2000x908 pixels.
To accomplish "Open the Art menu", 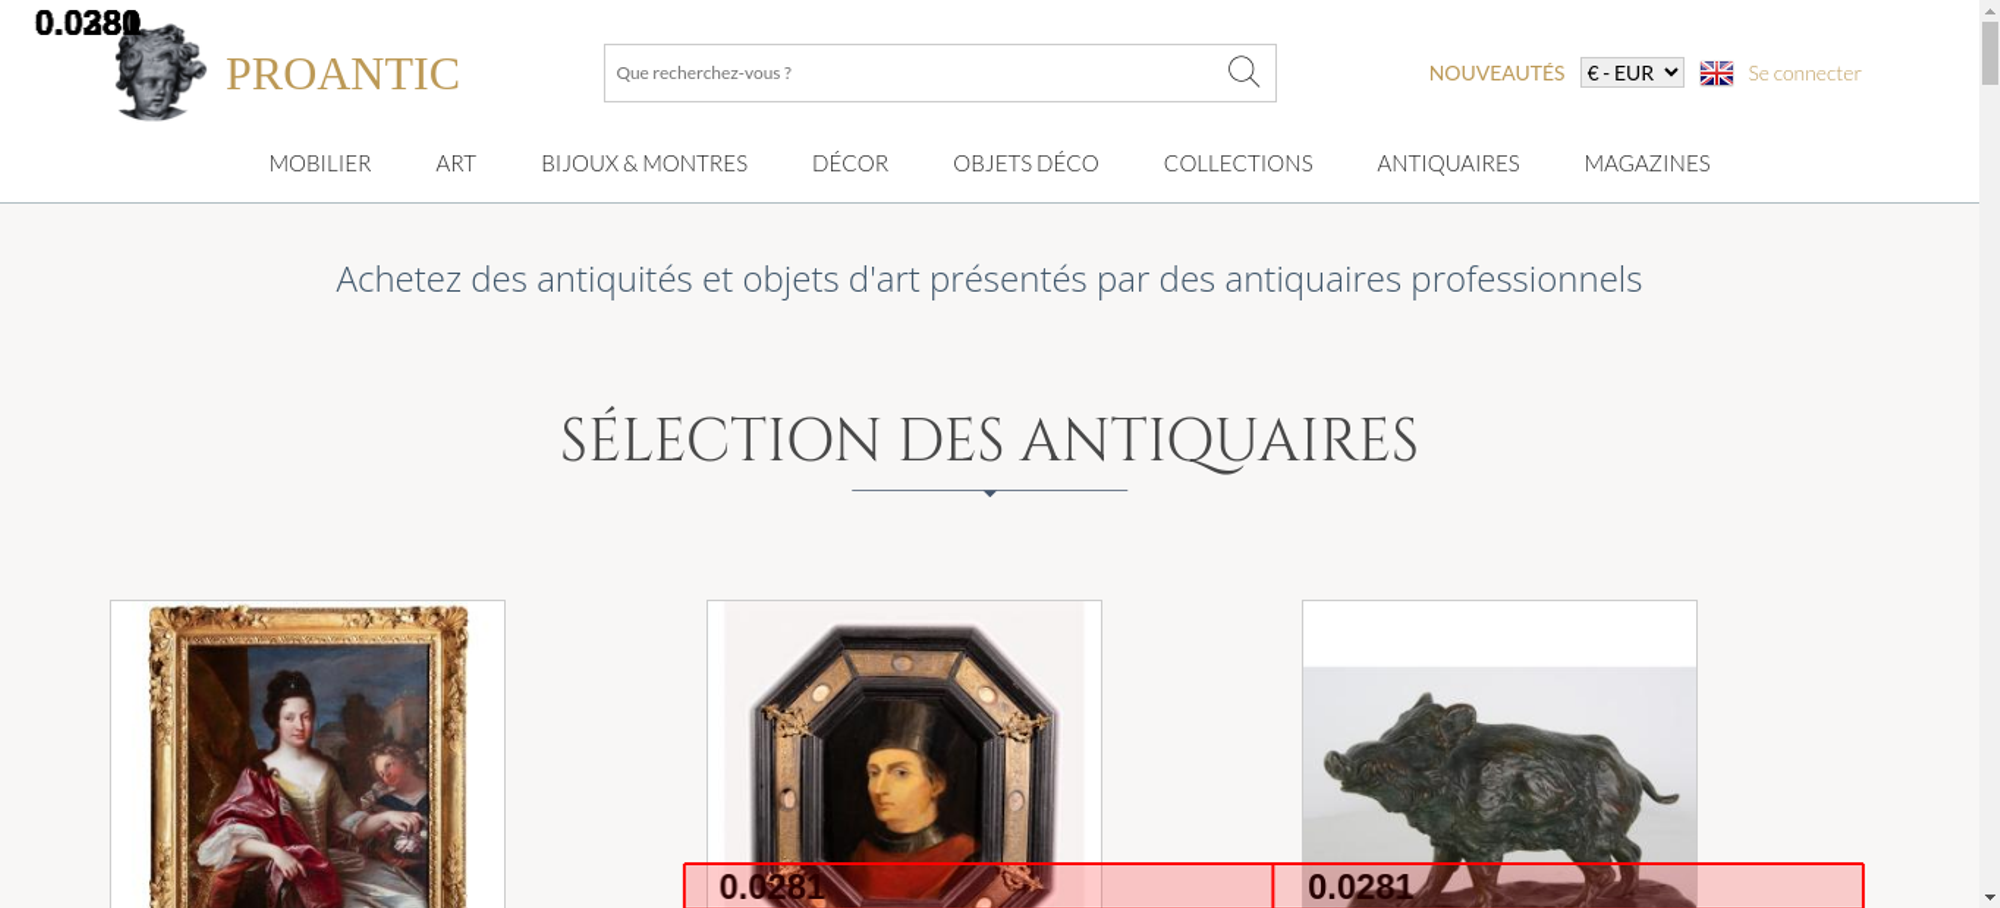I will pyautogui.click(x=455, y=163).
